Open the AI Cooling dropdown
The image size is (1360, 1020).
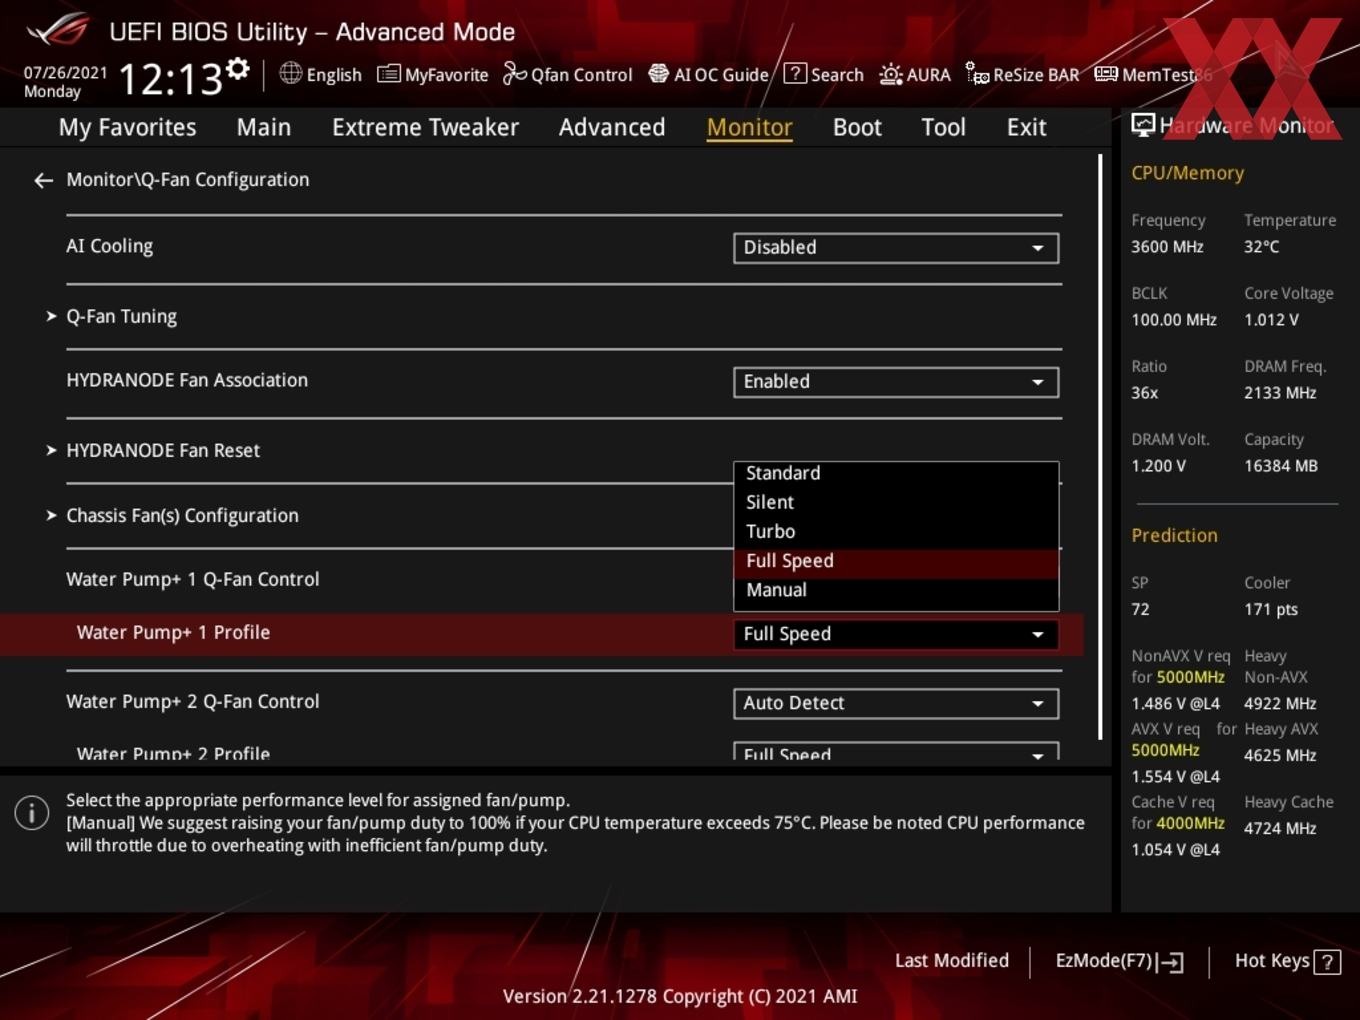click(896, 248)
